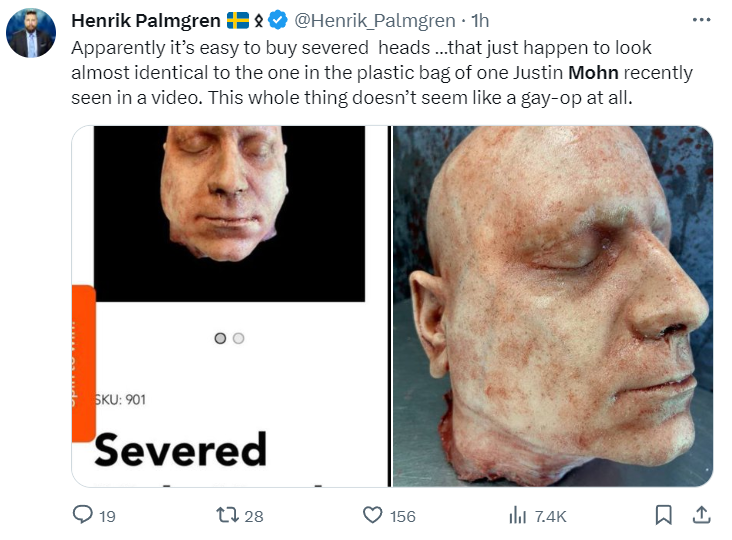The width and height of the screenshot is (732, 540).
Task: Open the right side-profile head image
Action: tap(552, 306)
